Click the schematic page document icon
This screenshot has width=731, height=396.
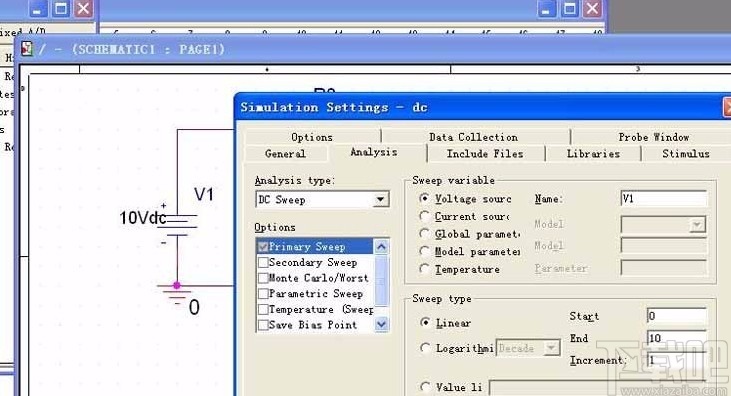[x=27, y=49]
